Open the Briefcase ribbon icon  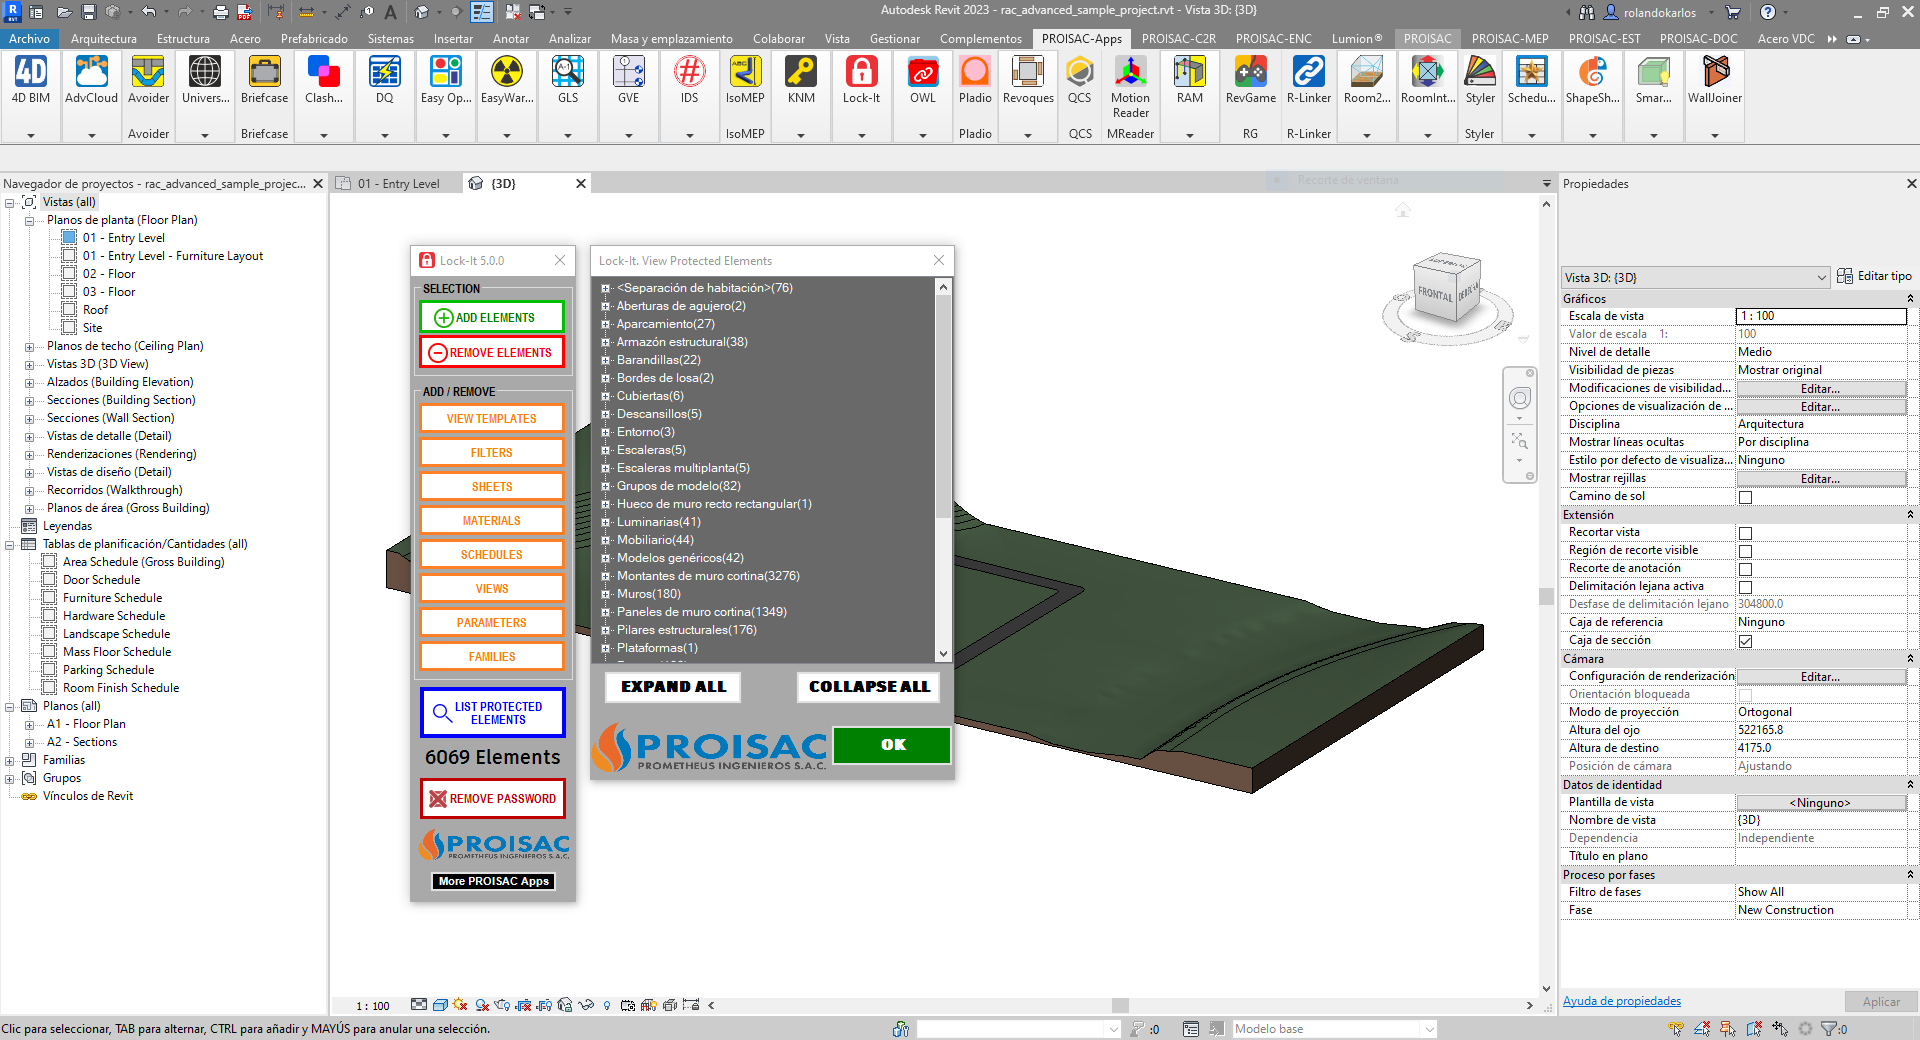[x=264, y=80]
